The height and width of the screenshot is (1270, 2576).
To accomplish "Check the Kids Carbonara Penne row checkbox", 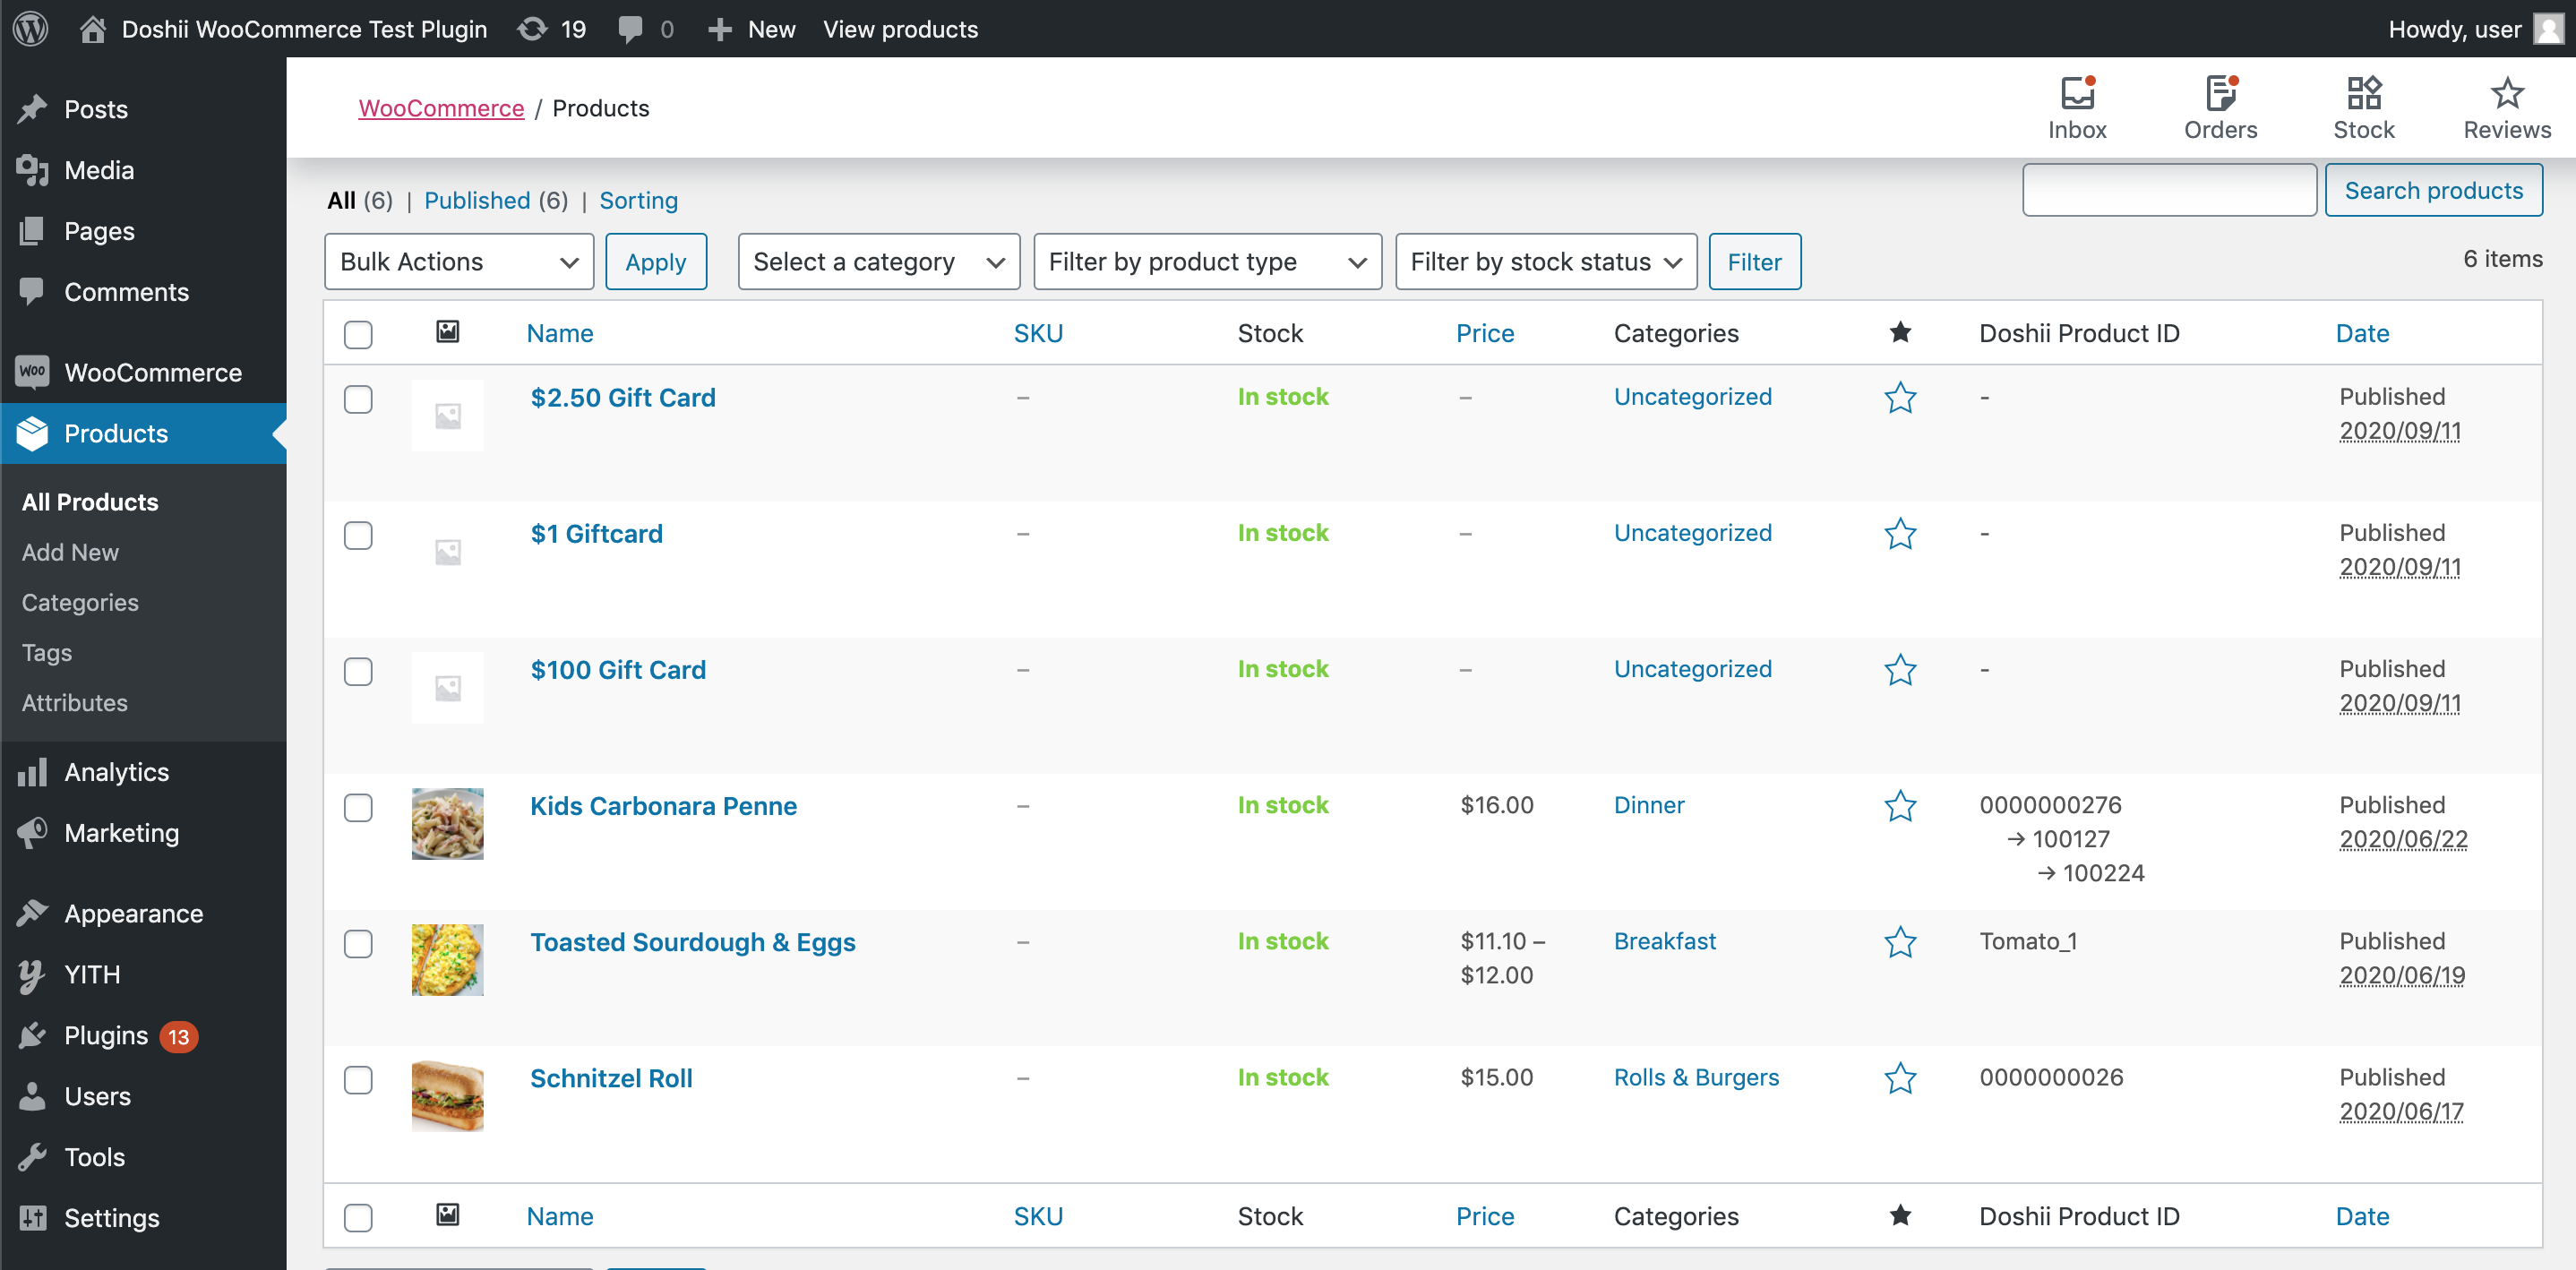I will click(358, 807).
